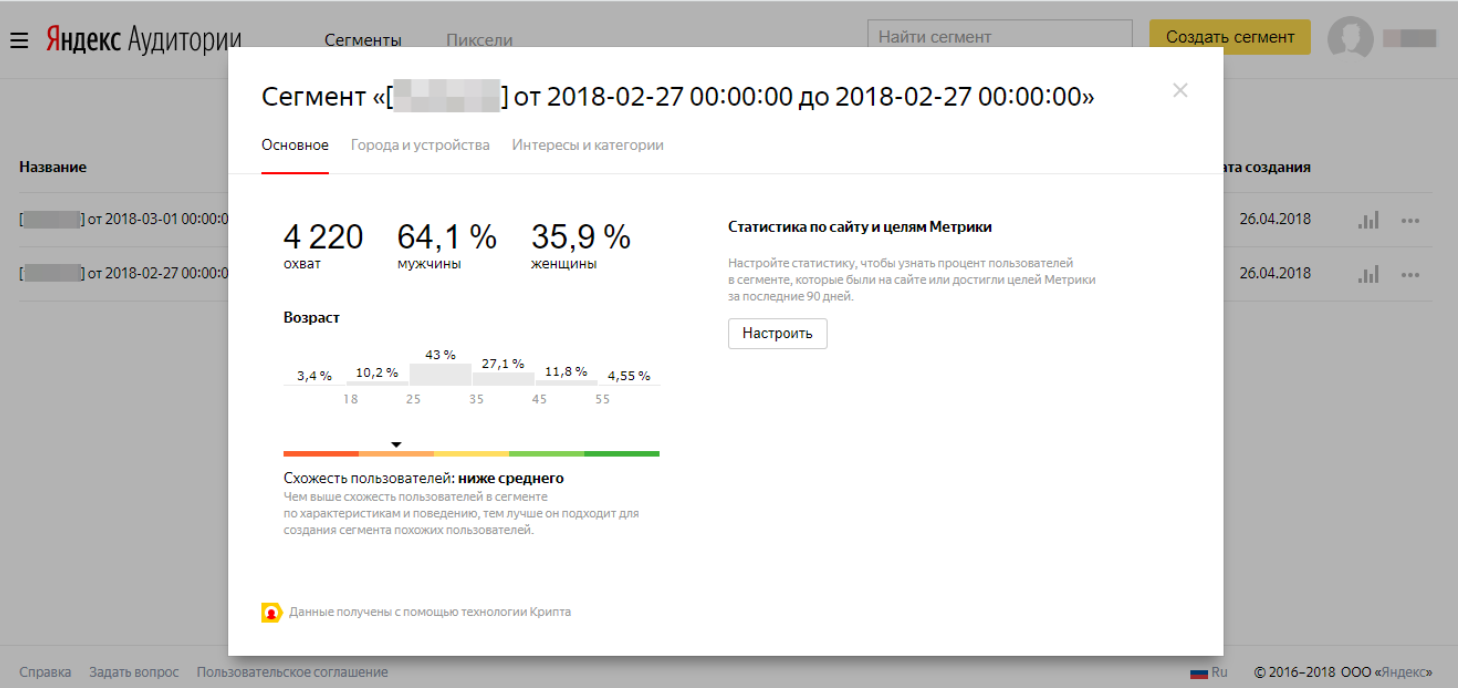Open statistics chart icon for 2018-02-27 segment

(x=1368, y=274)
